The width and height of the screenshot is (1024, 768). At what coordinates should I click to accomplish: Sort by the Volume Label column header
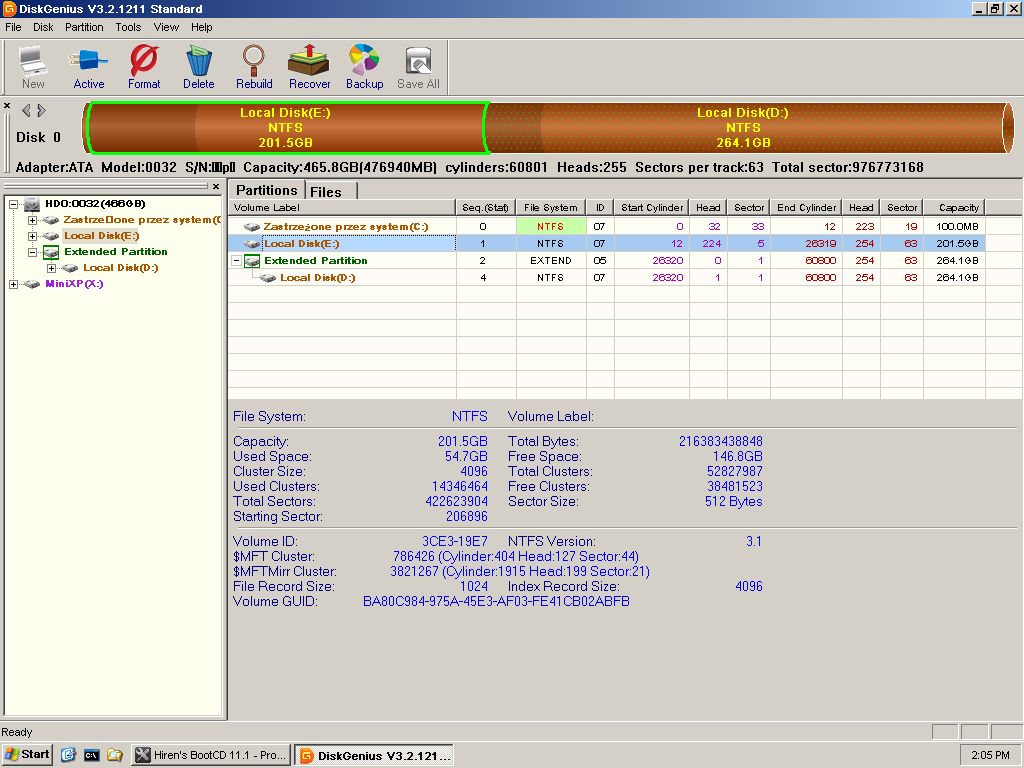coord(342,208)
